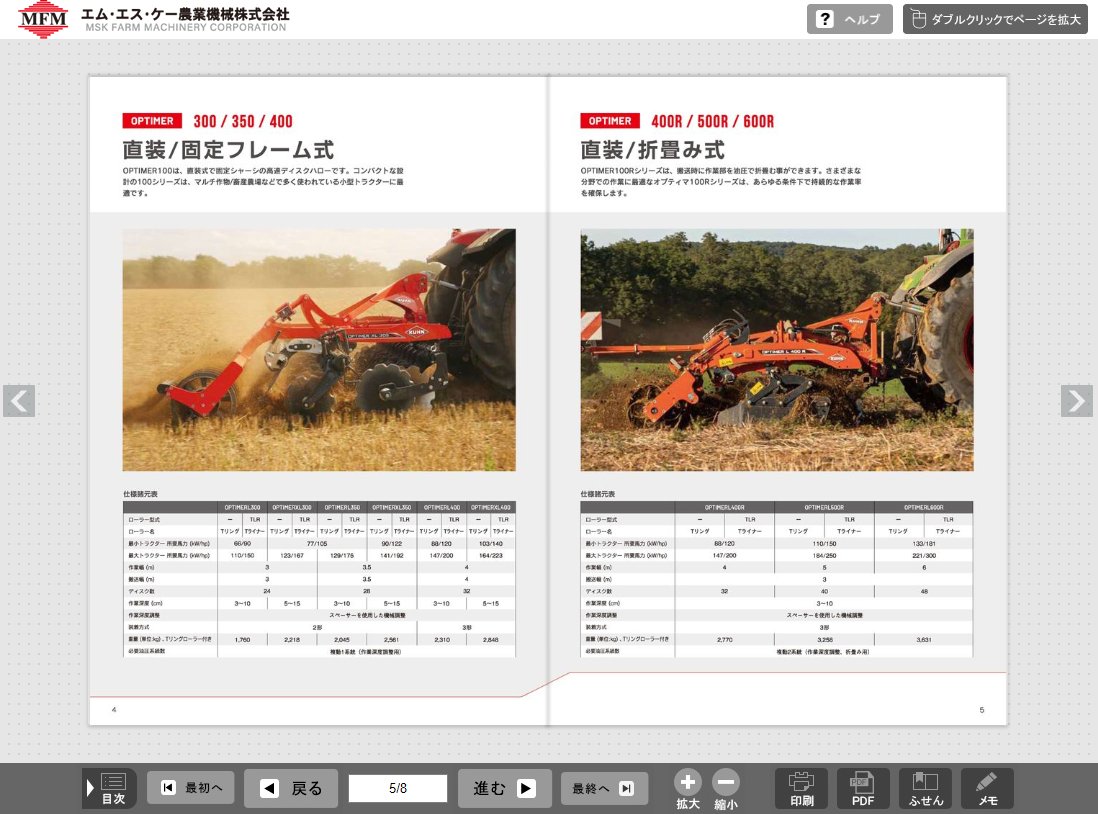1098x814 pixels.
Task: Click the MFM company logo
Action: (x=43, y=19)
